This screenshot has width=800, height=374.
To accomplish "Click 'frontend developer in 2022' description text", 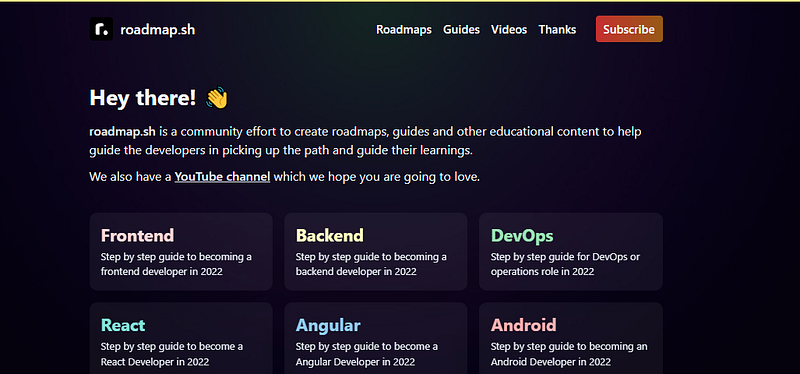I will [x=162, y=271].
